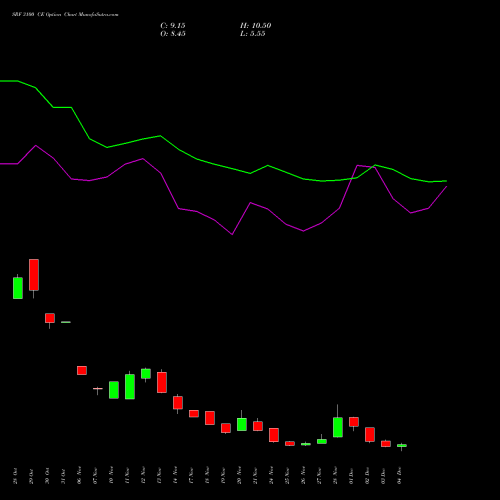
Task: Click the close value "C: 9.15"
Action: pos(173,26)
